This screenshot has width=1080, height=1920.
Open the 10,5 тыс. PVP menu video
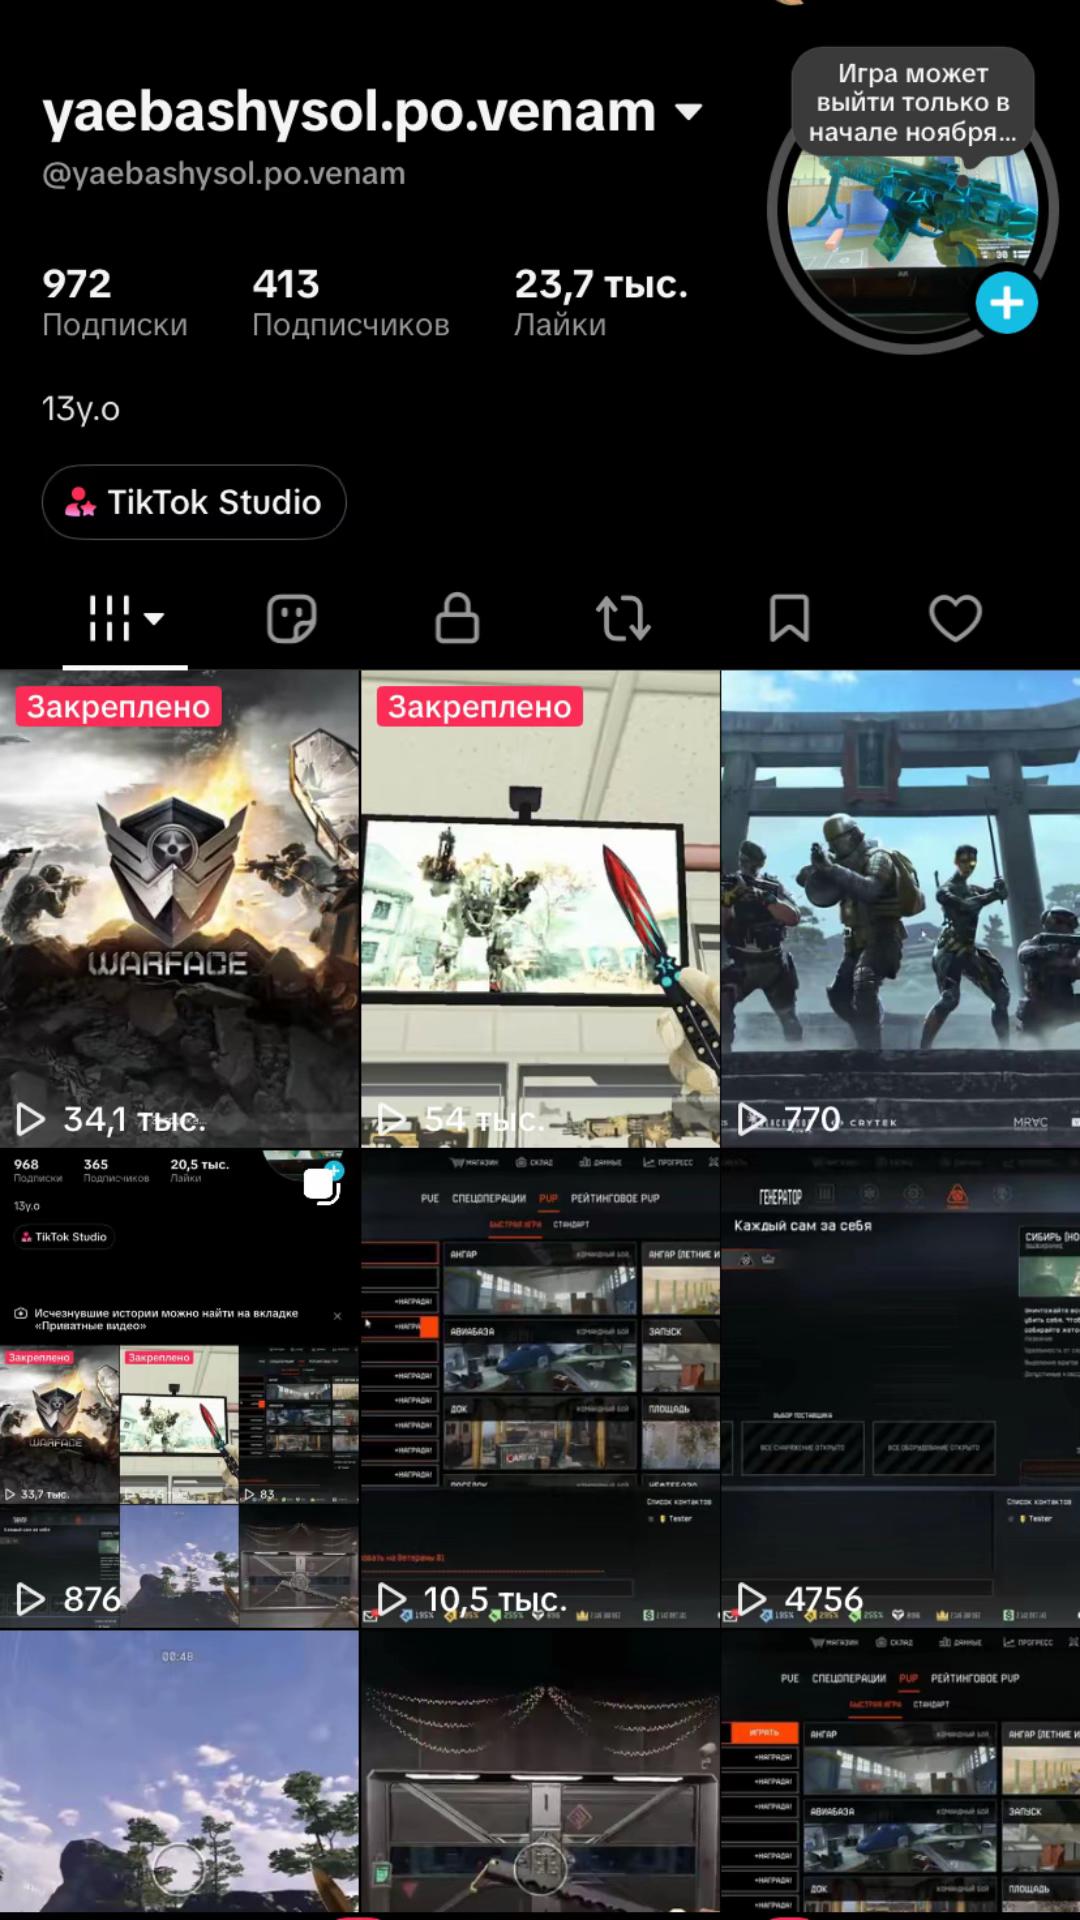point(540,1388)
